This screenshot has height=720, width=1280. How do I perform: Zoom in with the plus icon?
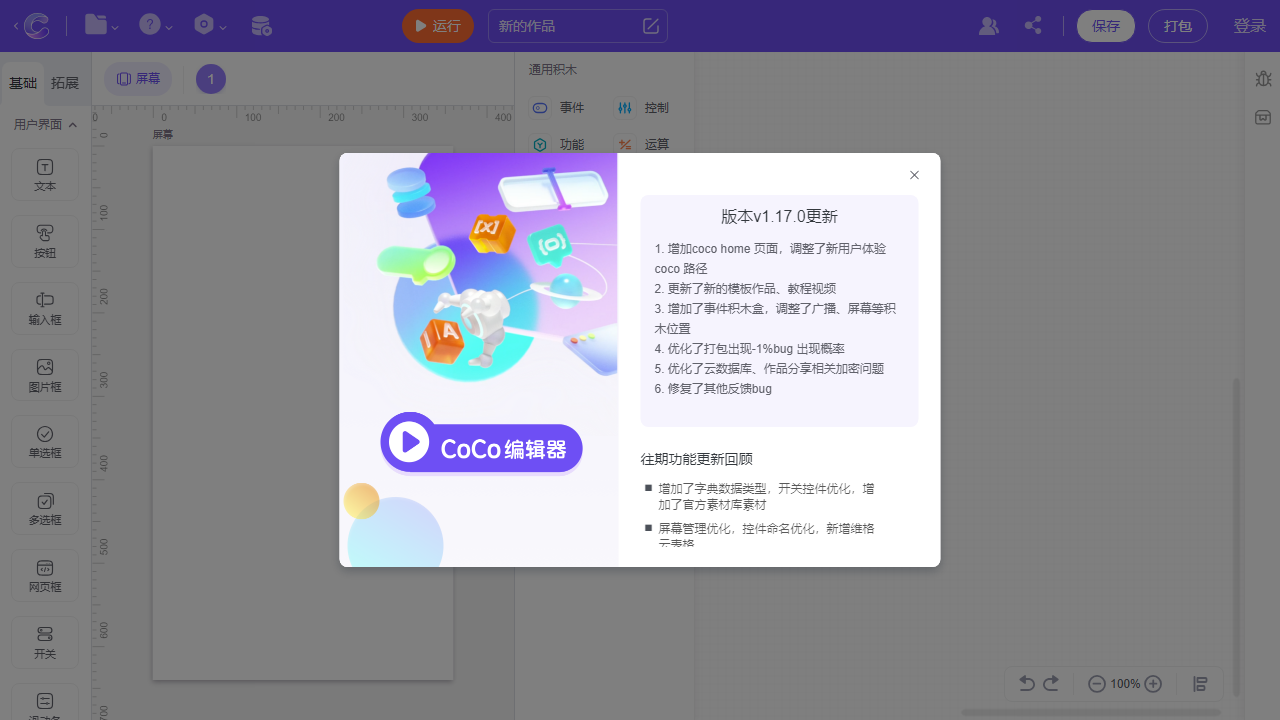click(1153, 684)
